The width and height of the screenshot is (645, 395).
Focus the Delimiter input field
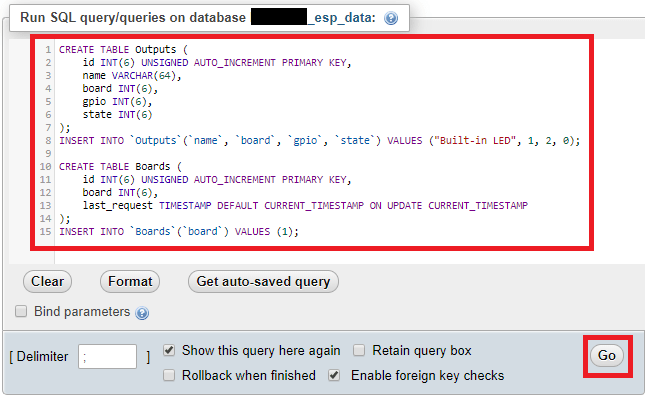107,356
